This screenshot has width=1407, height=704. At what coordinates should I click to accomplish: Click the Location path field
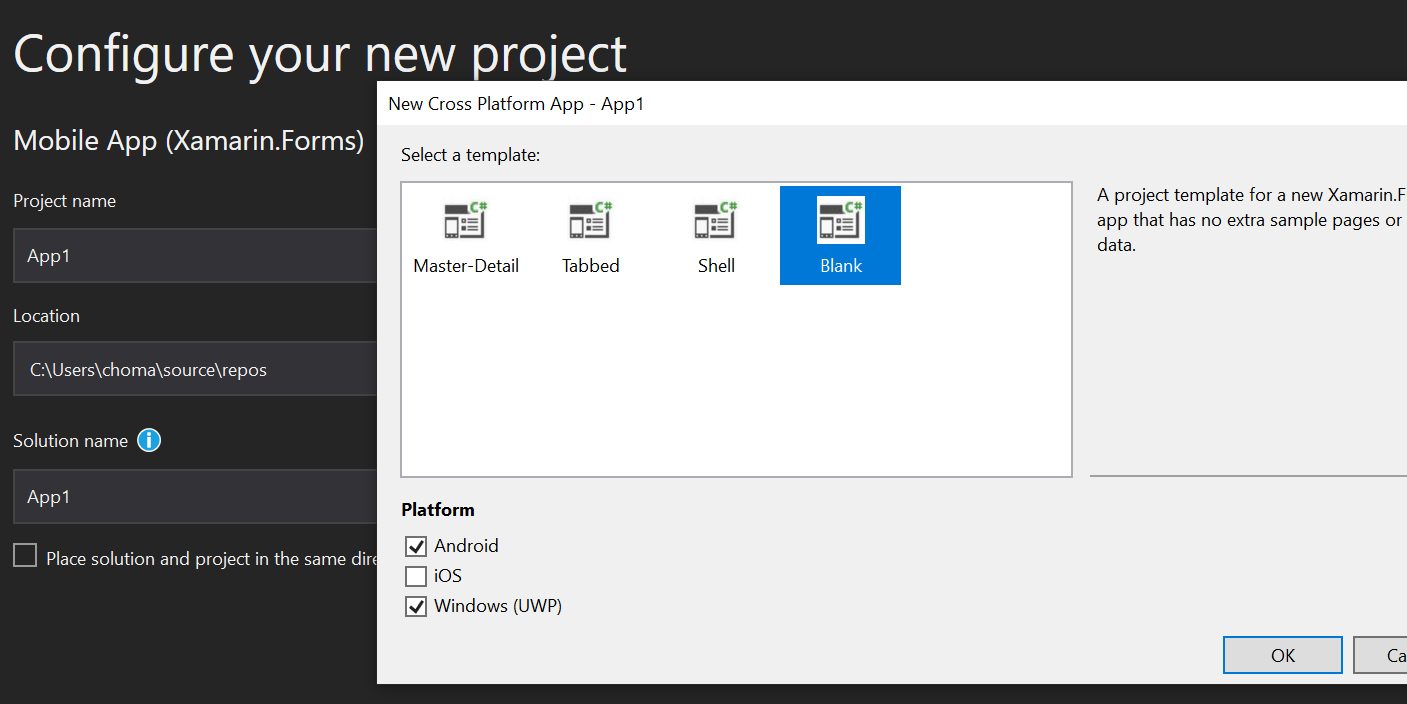point(195,370)
